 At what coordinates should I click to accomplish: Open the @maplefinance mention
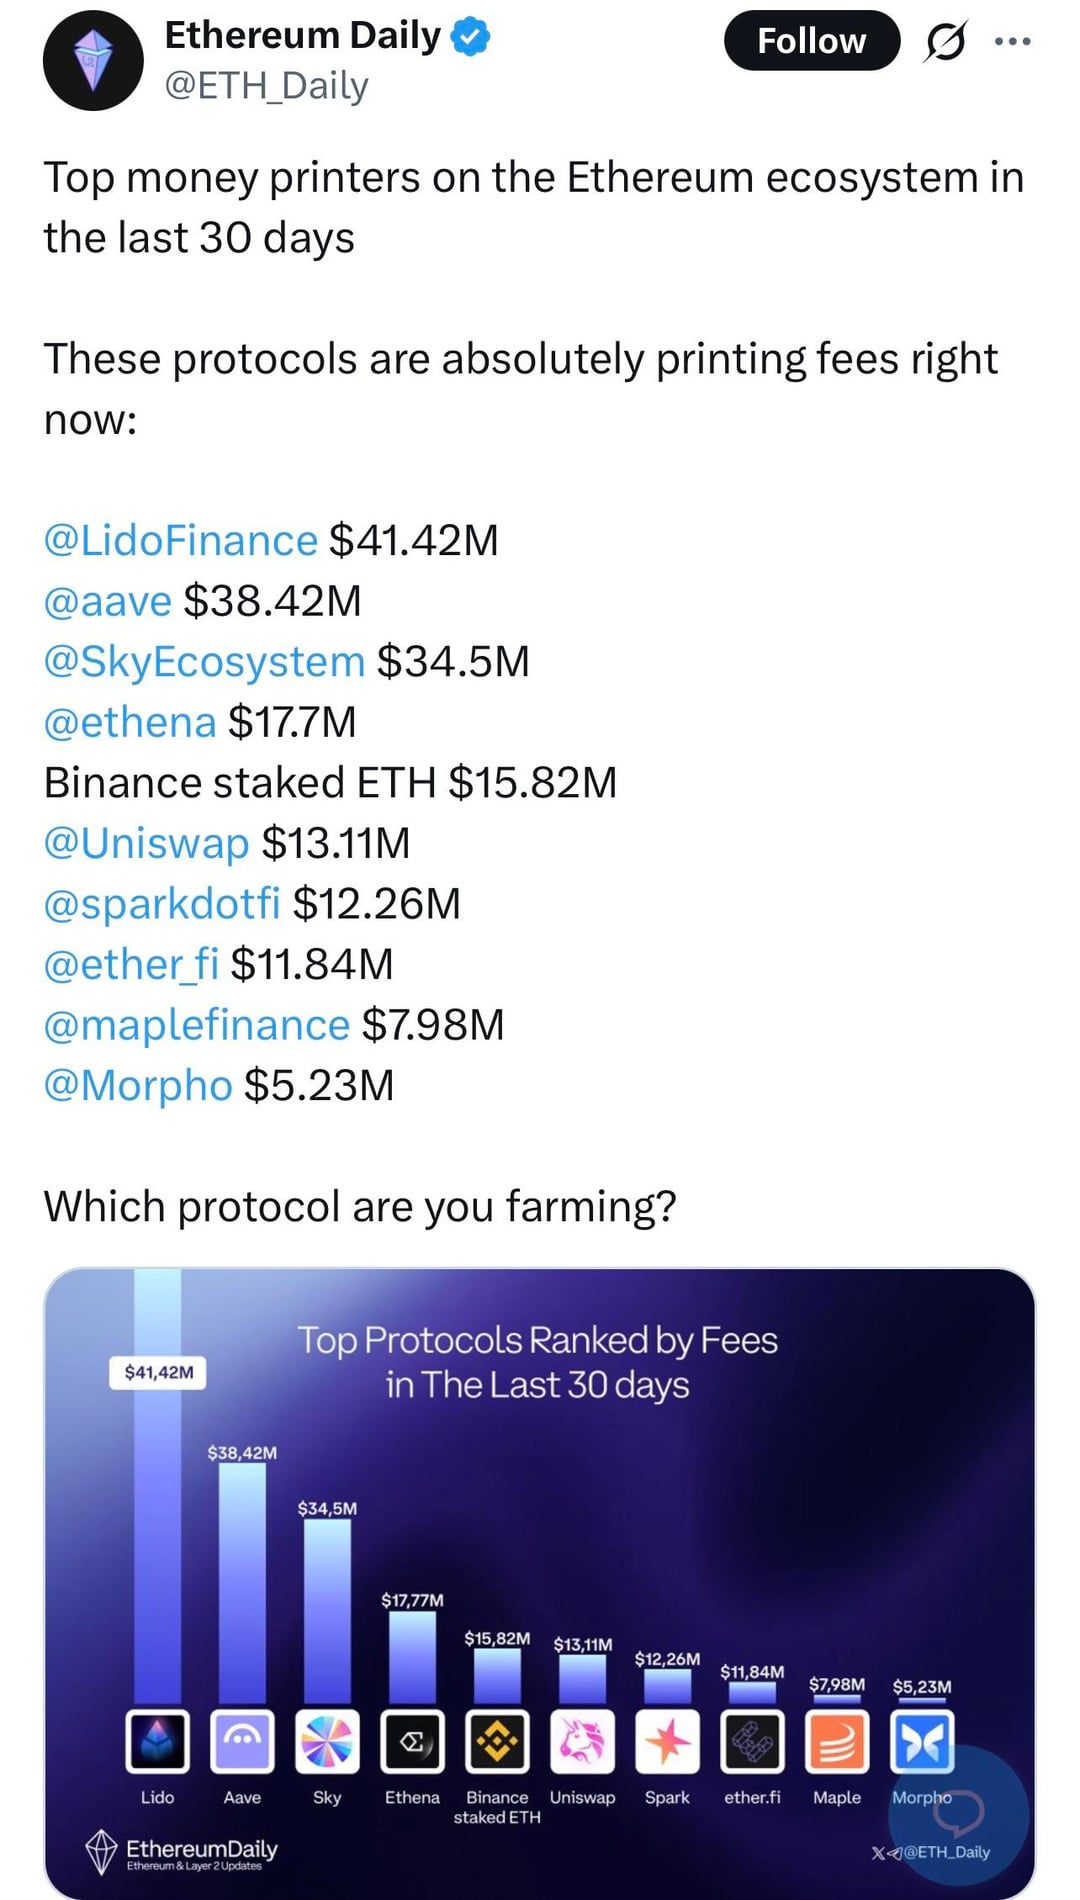tap(197, 1025)
